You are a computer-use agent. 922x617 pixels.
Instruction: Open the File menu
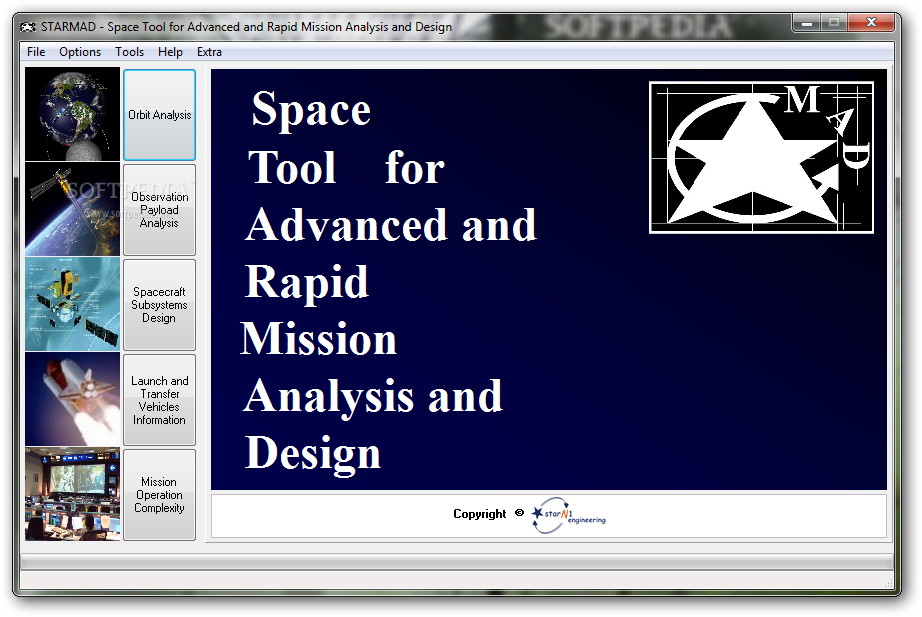[36, 52]
